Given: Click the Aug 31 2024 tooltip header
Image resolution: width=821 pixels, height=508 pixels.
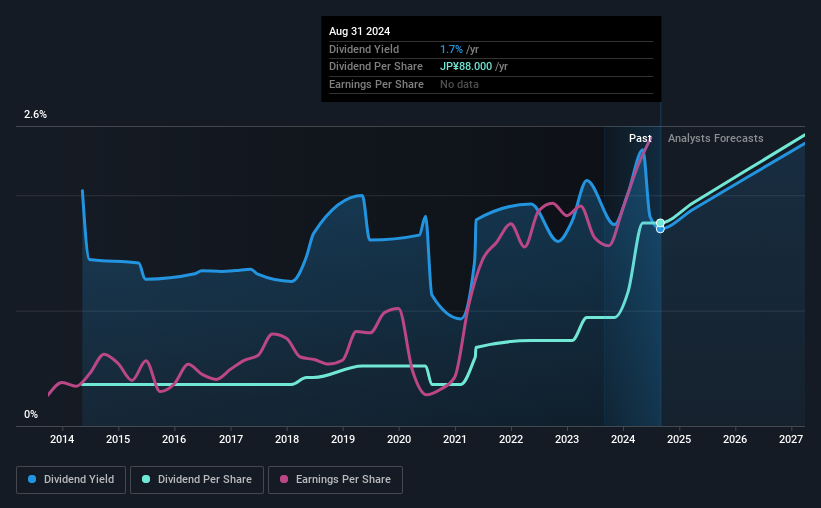Looking at the screenshot, I should pos(359,31).
